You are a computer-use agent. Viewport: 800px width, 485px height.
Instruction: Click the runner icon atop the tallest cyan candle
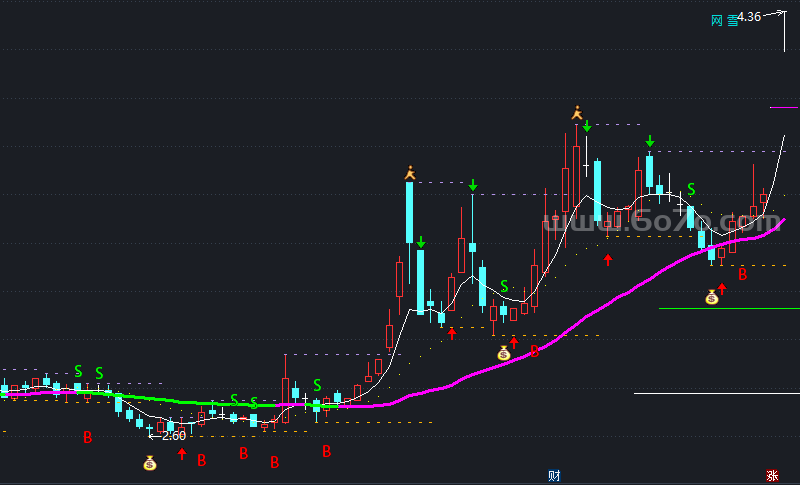click(x=410, y=173)
